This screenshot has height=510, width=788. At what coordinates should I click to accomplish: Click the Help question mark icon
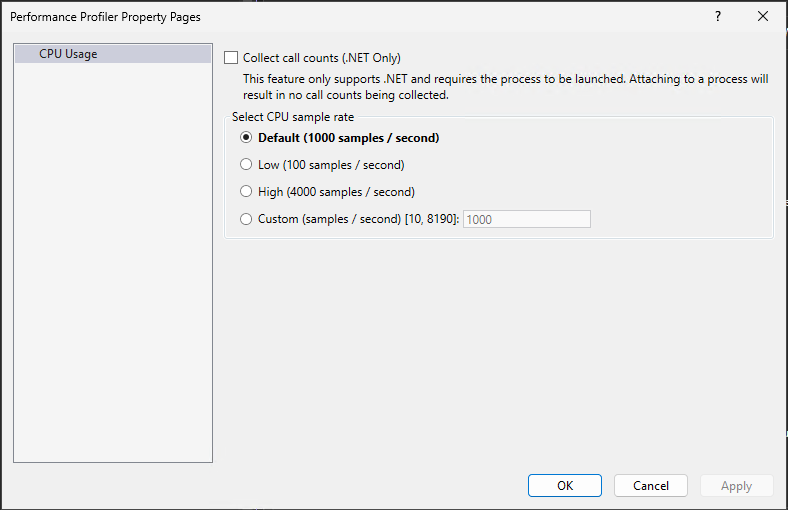pyautogui.click(x=717, y=17)
